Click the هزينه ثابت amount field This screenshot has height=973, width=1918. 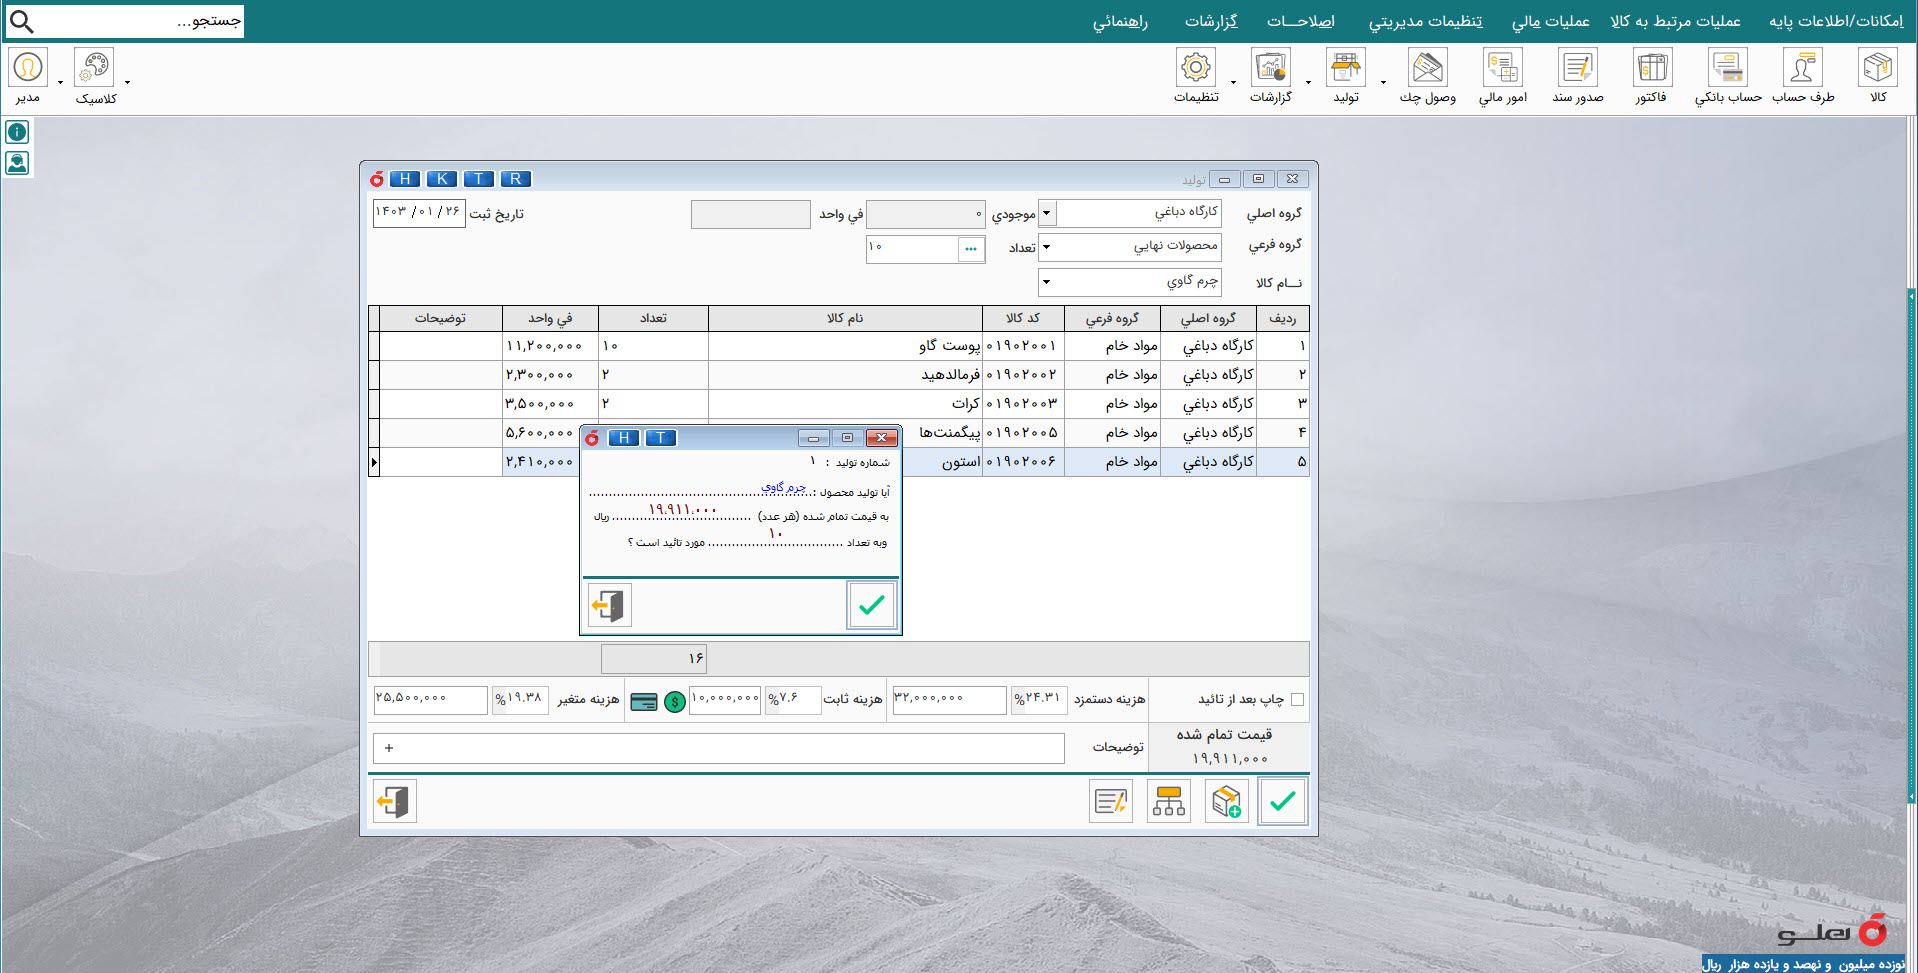[725, 700]
